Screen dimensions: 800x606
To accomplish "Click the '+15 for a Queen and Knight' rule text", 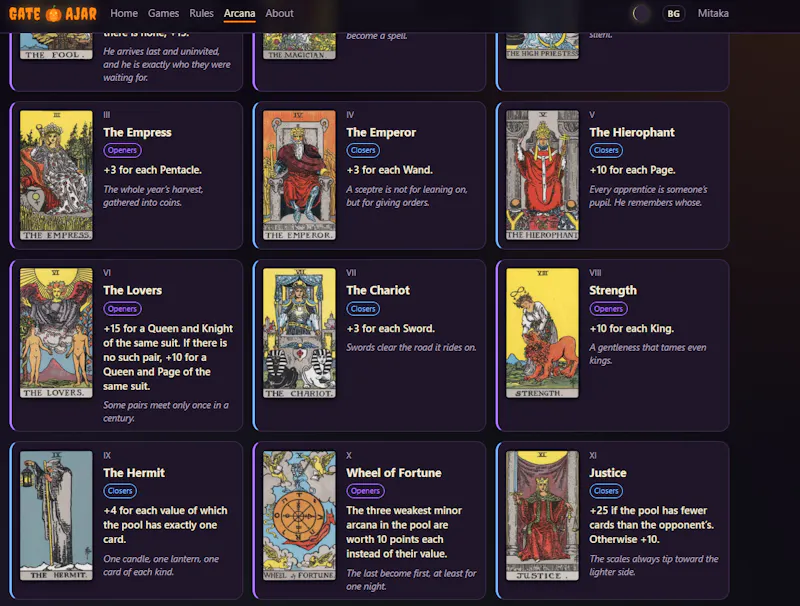I will point(168,357).
